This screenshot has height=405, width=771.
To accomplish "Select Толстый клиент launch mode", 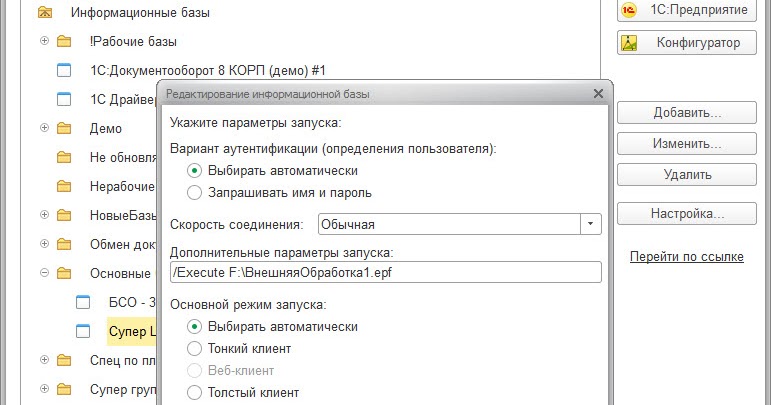I will (x=194, y=392).
